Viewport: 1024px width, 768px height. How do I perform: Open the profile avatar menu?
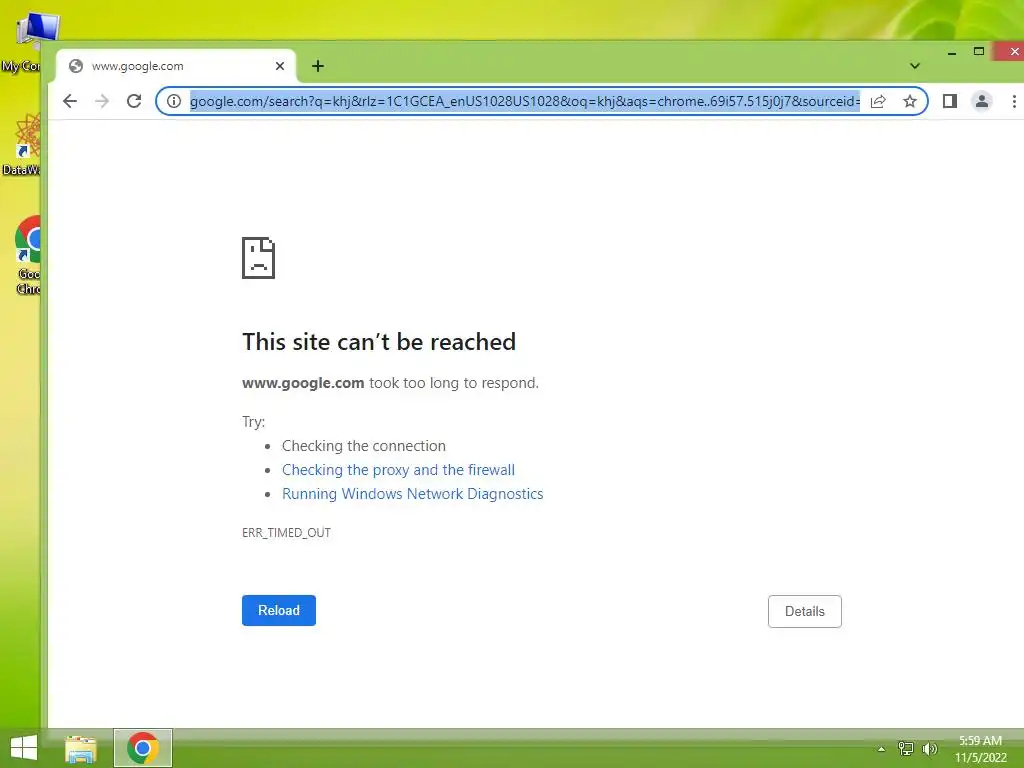(x=982, y=101)
